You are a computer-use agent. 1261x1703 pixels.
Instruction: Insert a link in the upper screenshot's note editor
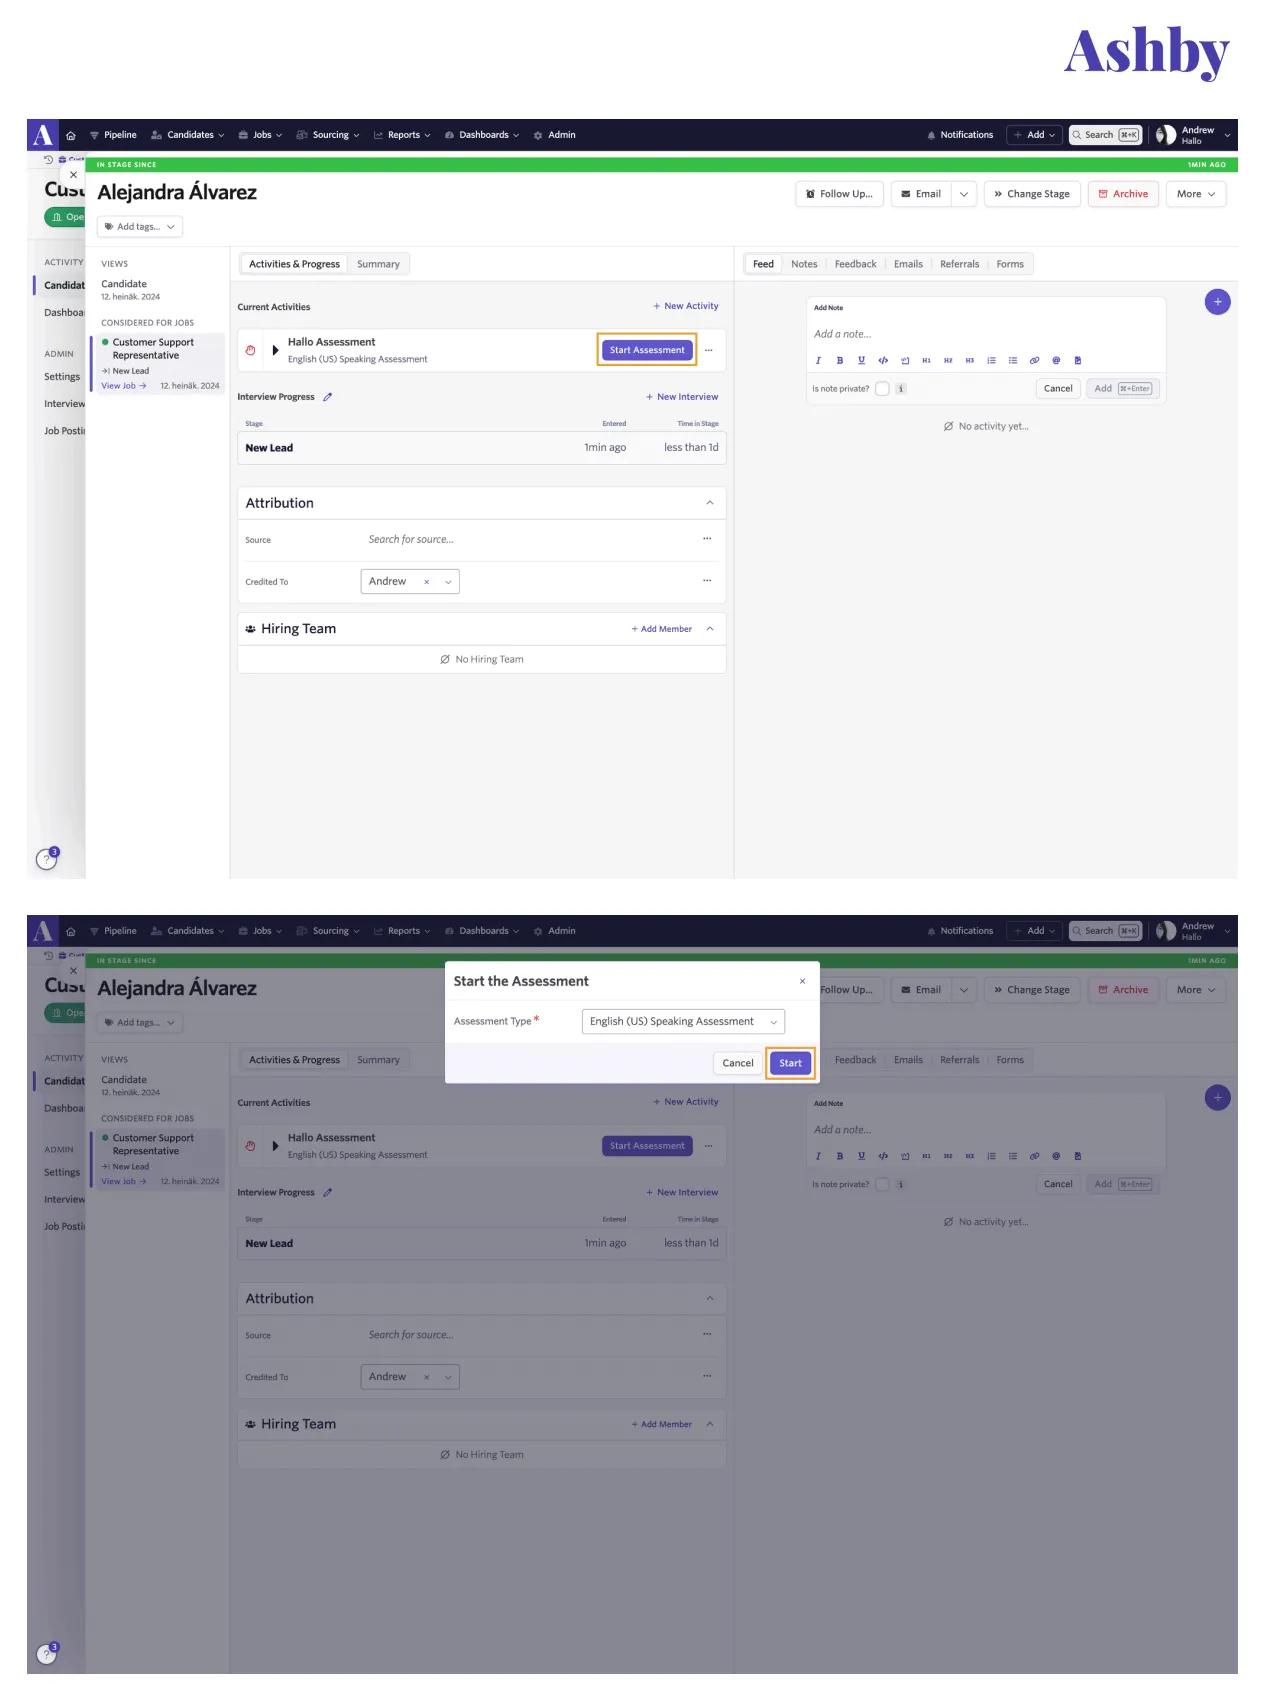pos(1035,361)
